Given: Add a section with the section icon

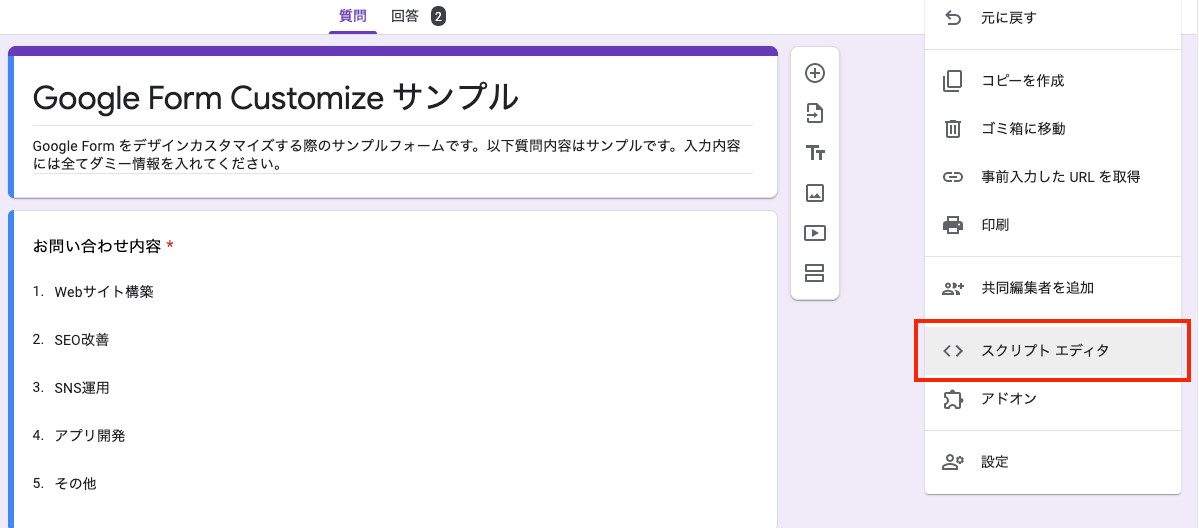Looking at the screenshot, I should (815, 272).
